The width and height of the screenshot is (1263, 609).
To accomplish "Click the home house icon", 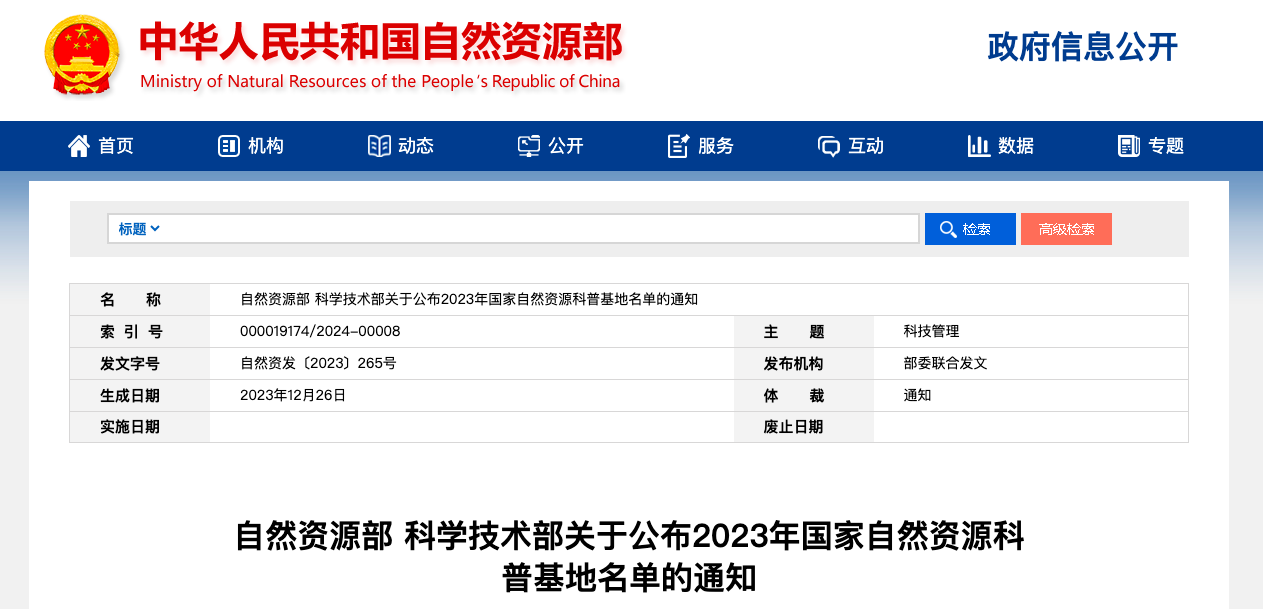I will (x=79, y=146).
